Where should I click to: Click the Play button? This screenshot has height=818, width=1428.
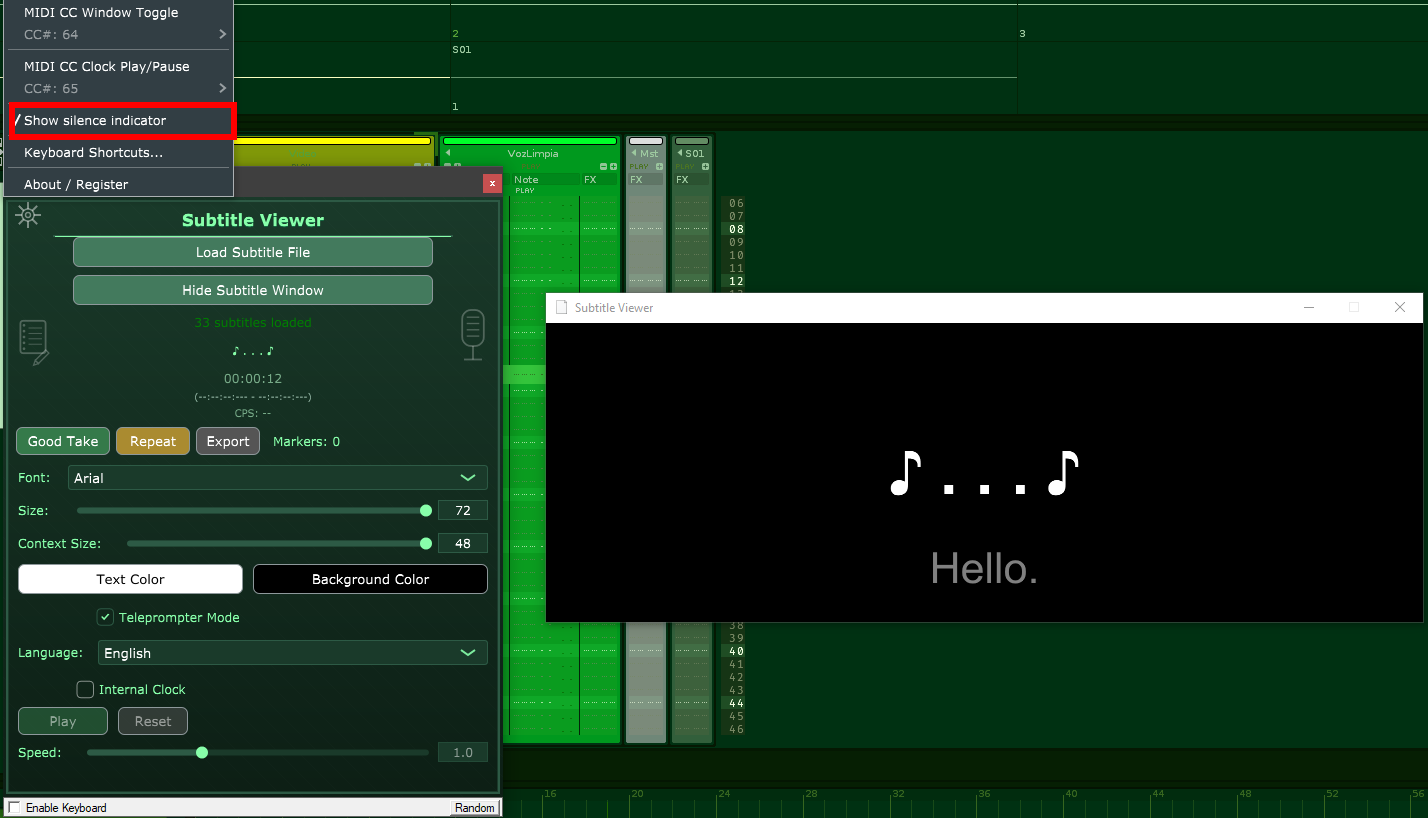pyautogui.click(x=63, y=721)
